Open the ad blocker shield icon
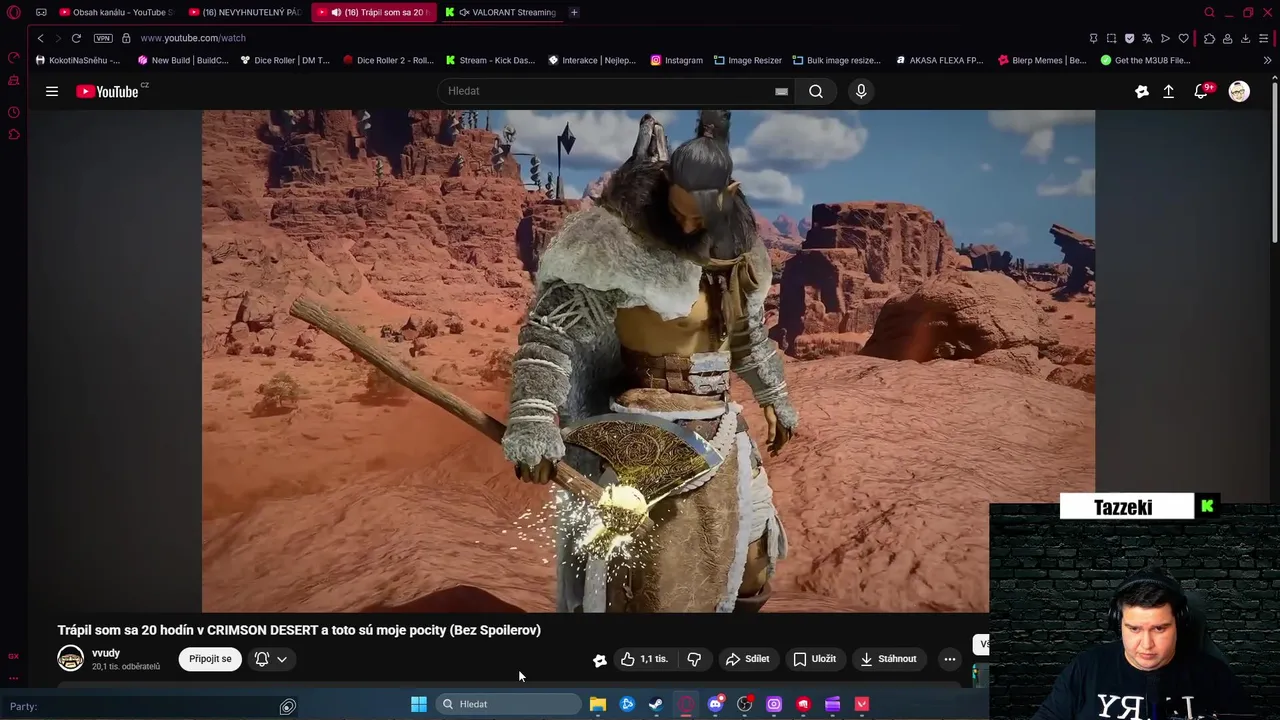The image size is (1280, 720). pyautogui.click(x=1129, y=38)
